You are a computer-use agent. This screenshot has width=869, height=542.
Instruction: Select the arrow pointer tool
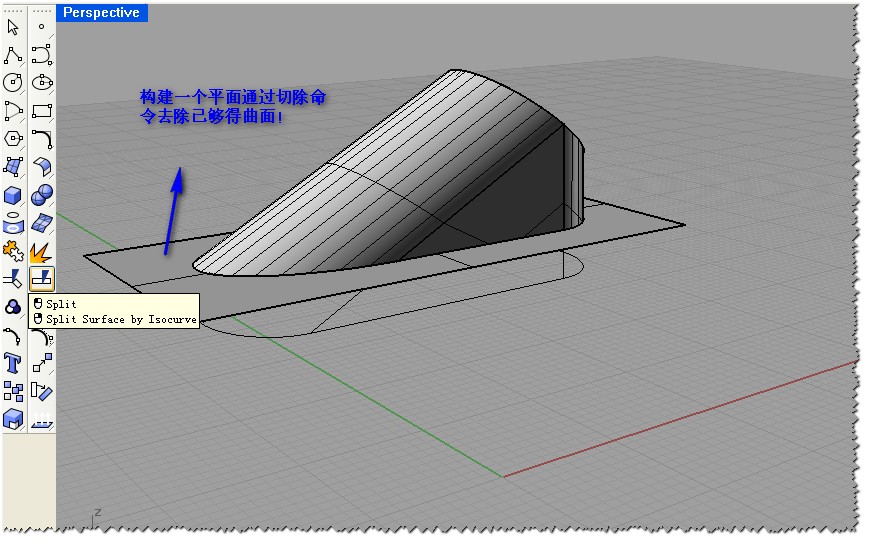point(13,27)
